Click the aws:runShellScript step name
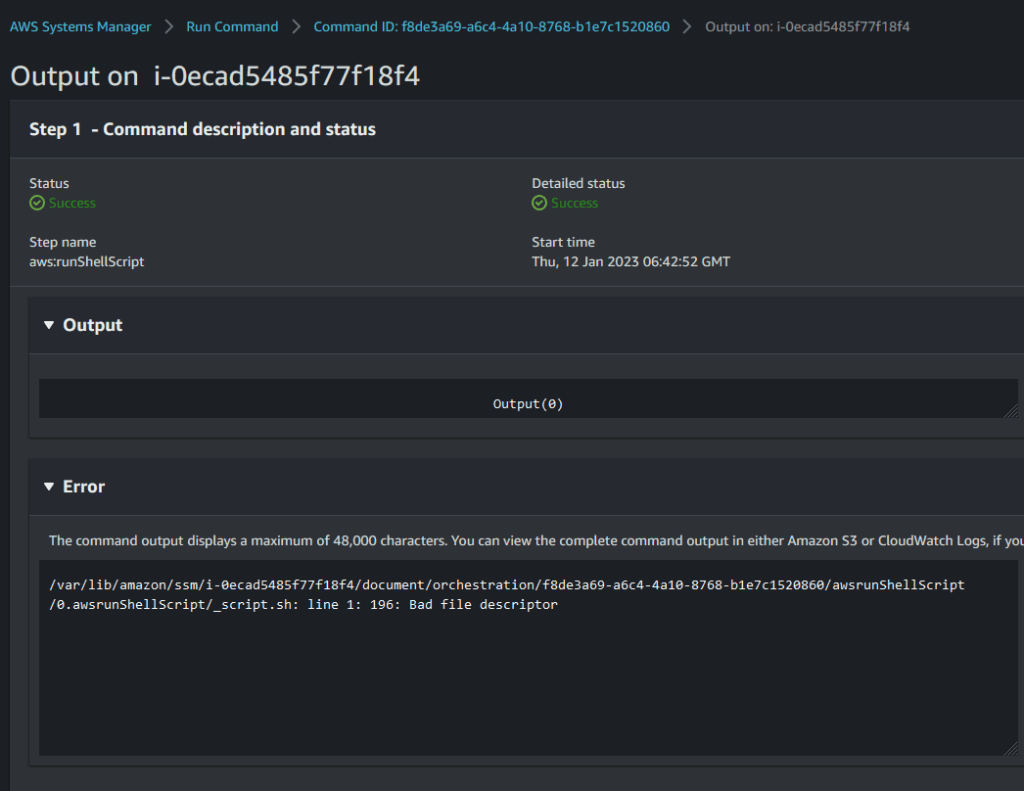1024x791 pixels. click(x=86, y=262)
